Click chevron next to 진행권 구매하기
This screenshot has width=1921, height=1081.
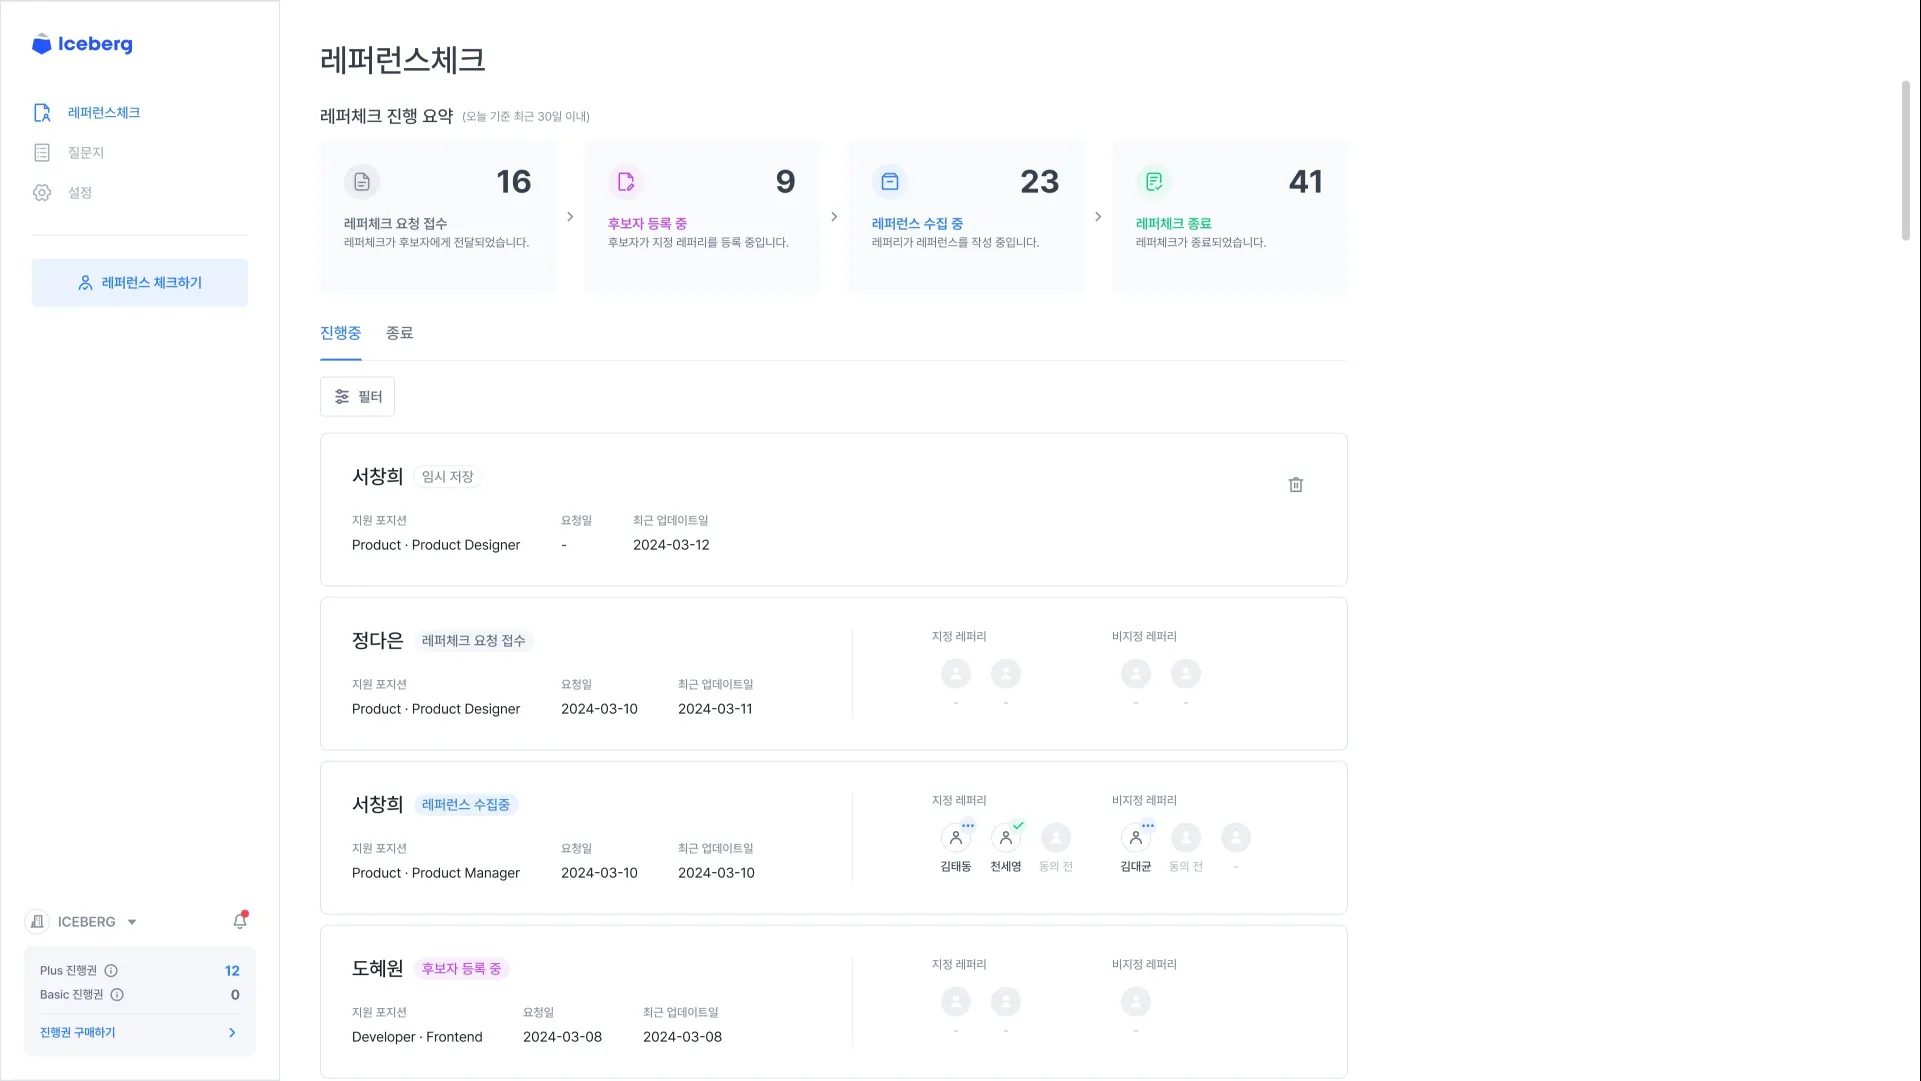[x=232, y=1033]
